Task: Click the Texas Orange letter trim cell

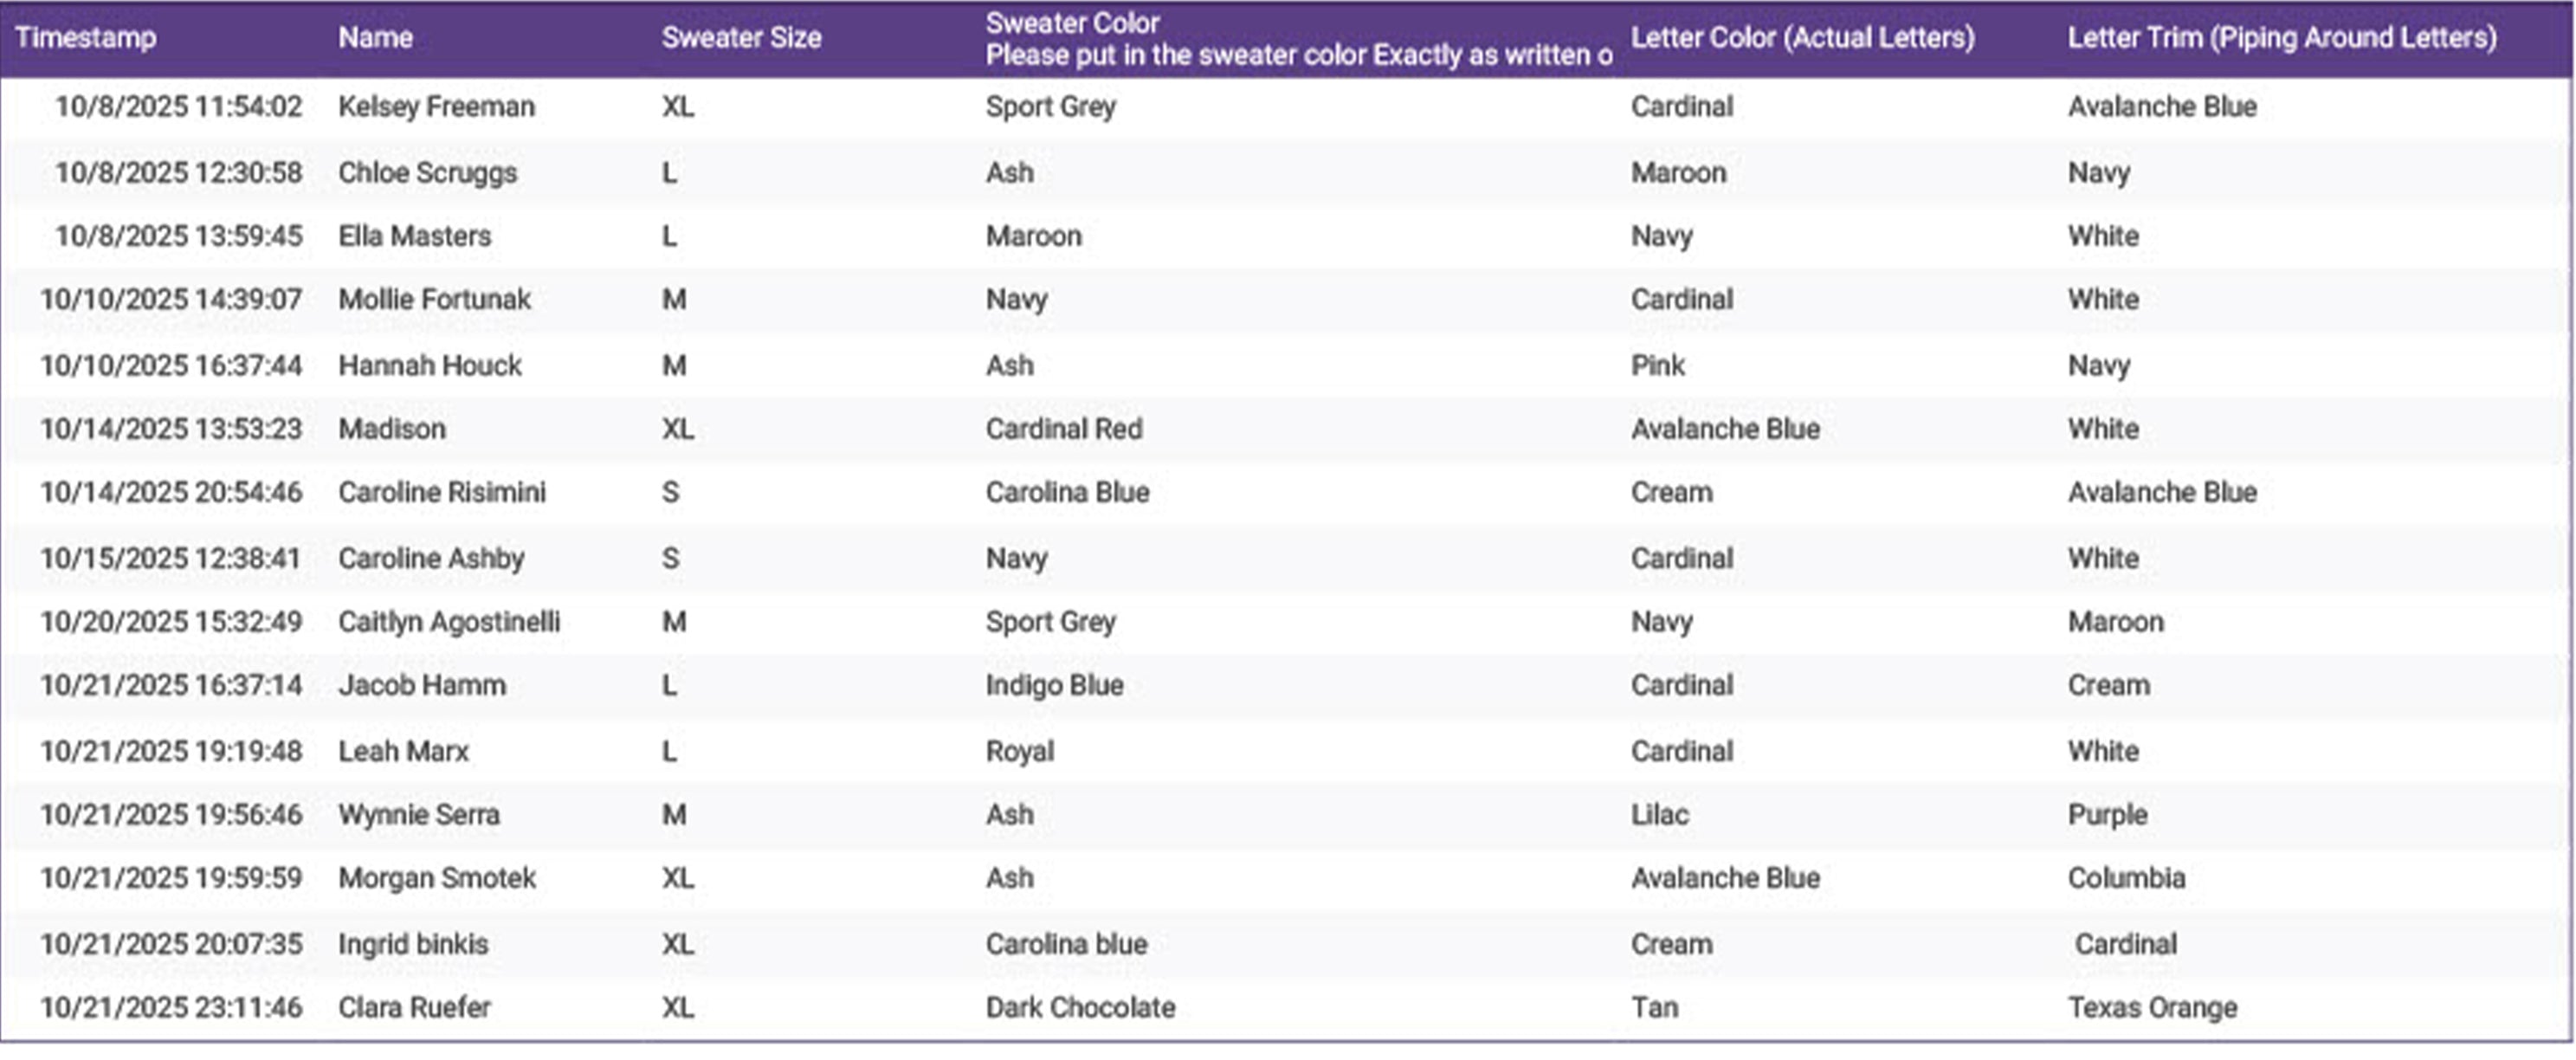Action: point(2152,1008)
